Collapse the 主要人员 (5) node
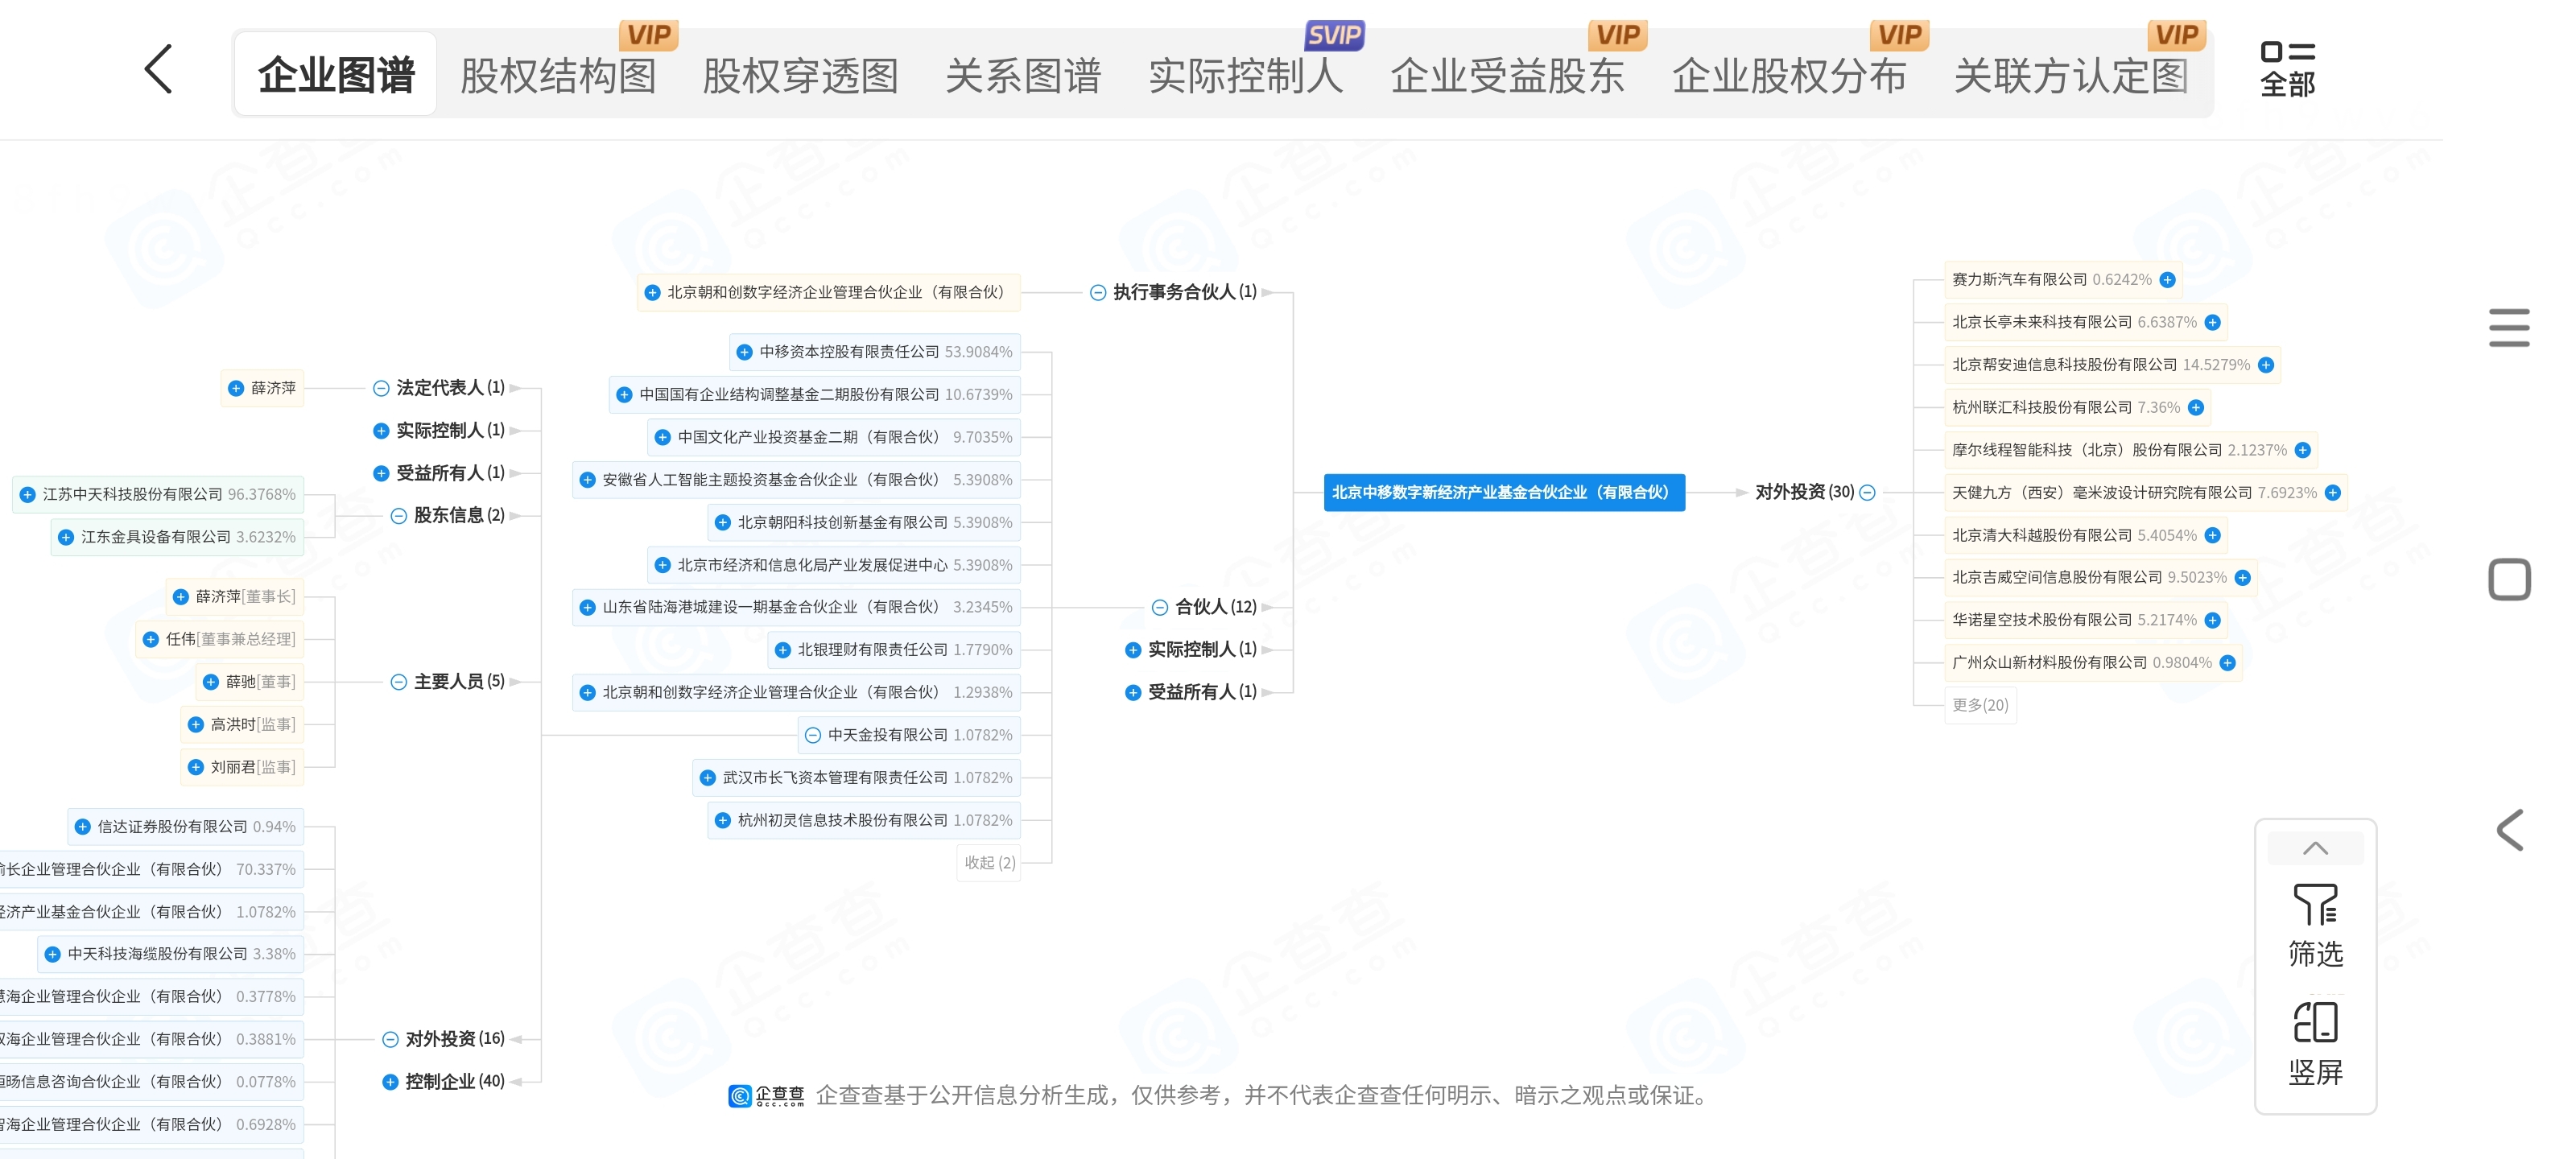2576x1159 pixels. coord(398,682)
